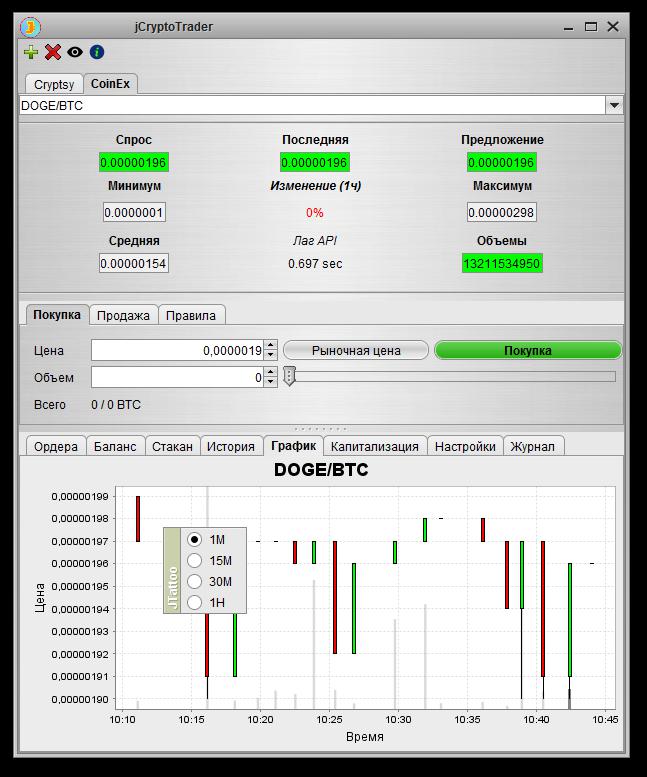Click the JTattoo popup side label
647x777 pixels.
click(x=172, y=571)
